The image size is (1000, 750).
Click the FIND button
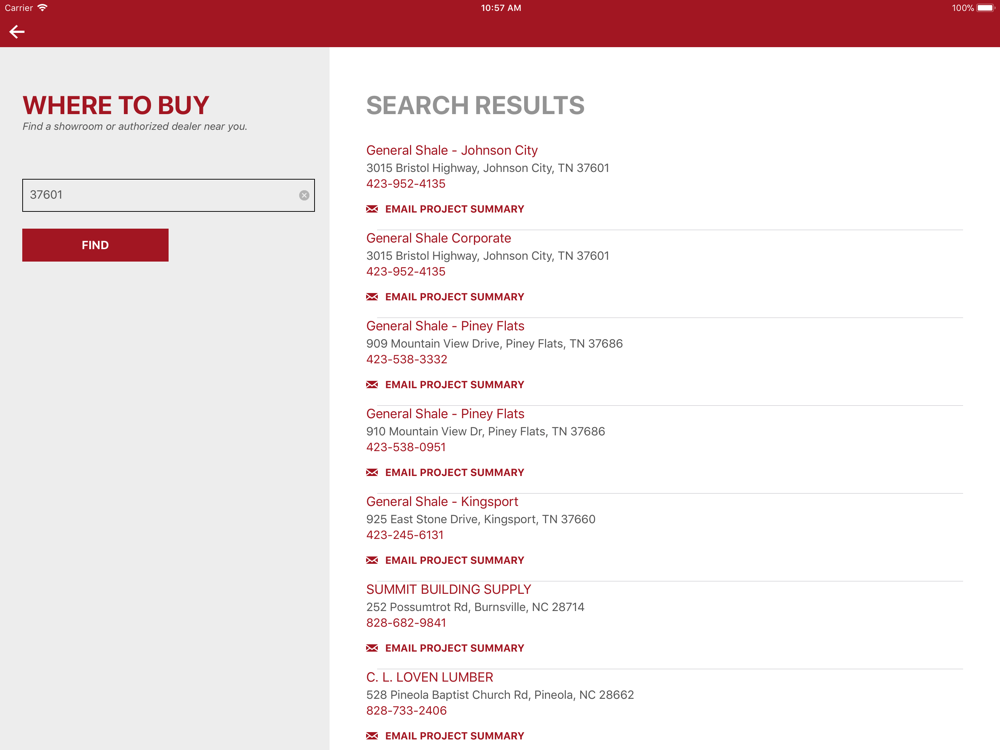(x=95, y=245)
